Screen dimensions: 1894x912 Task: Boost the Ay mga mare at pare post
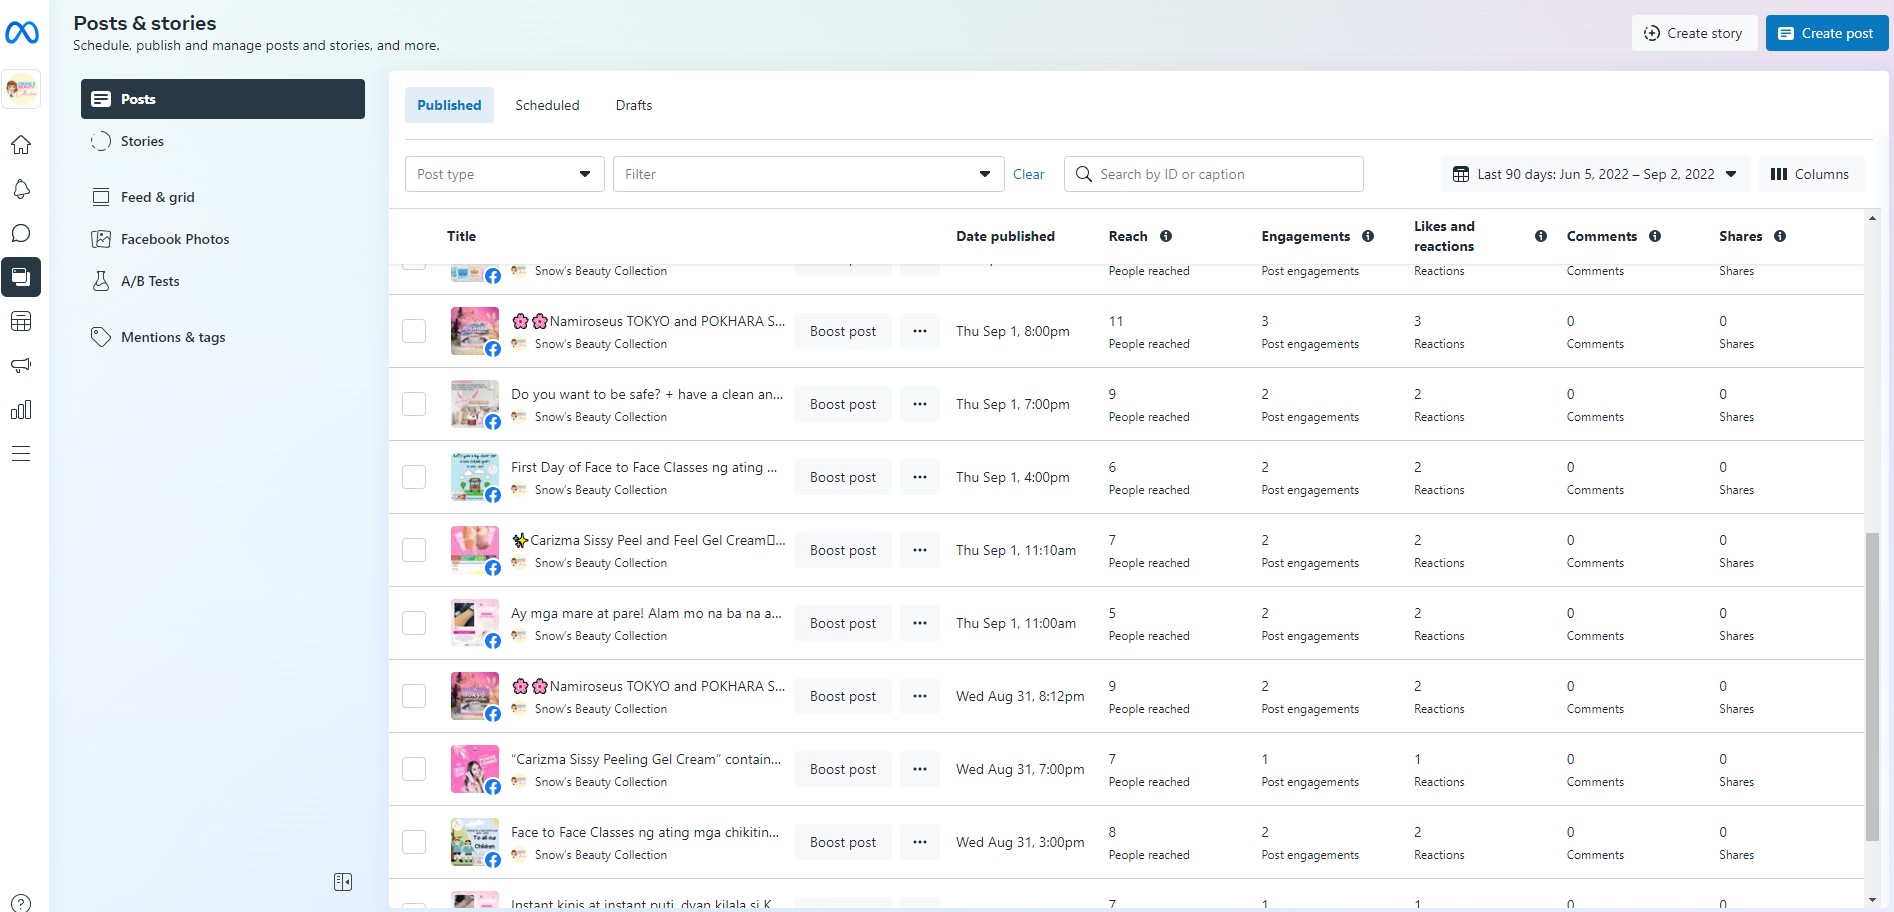click(x=843, y=623)
